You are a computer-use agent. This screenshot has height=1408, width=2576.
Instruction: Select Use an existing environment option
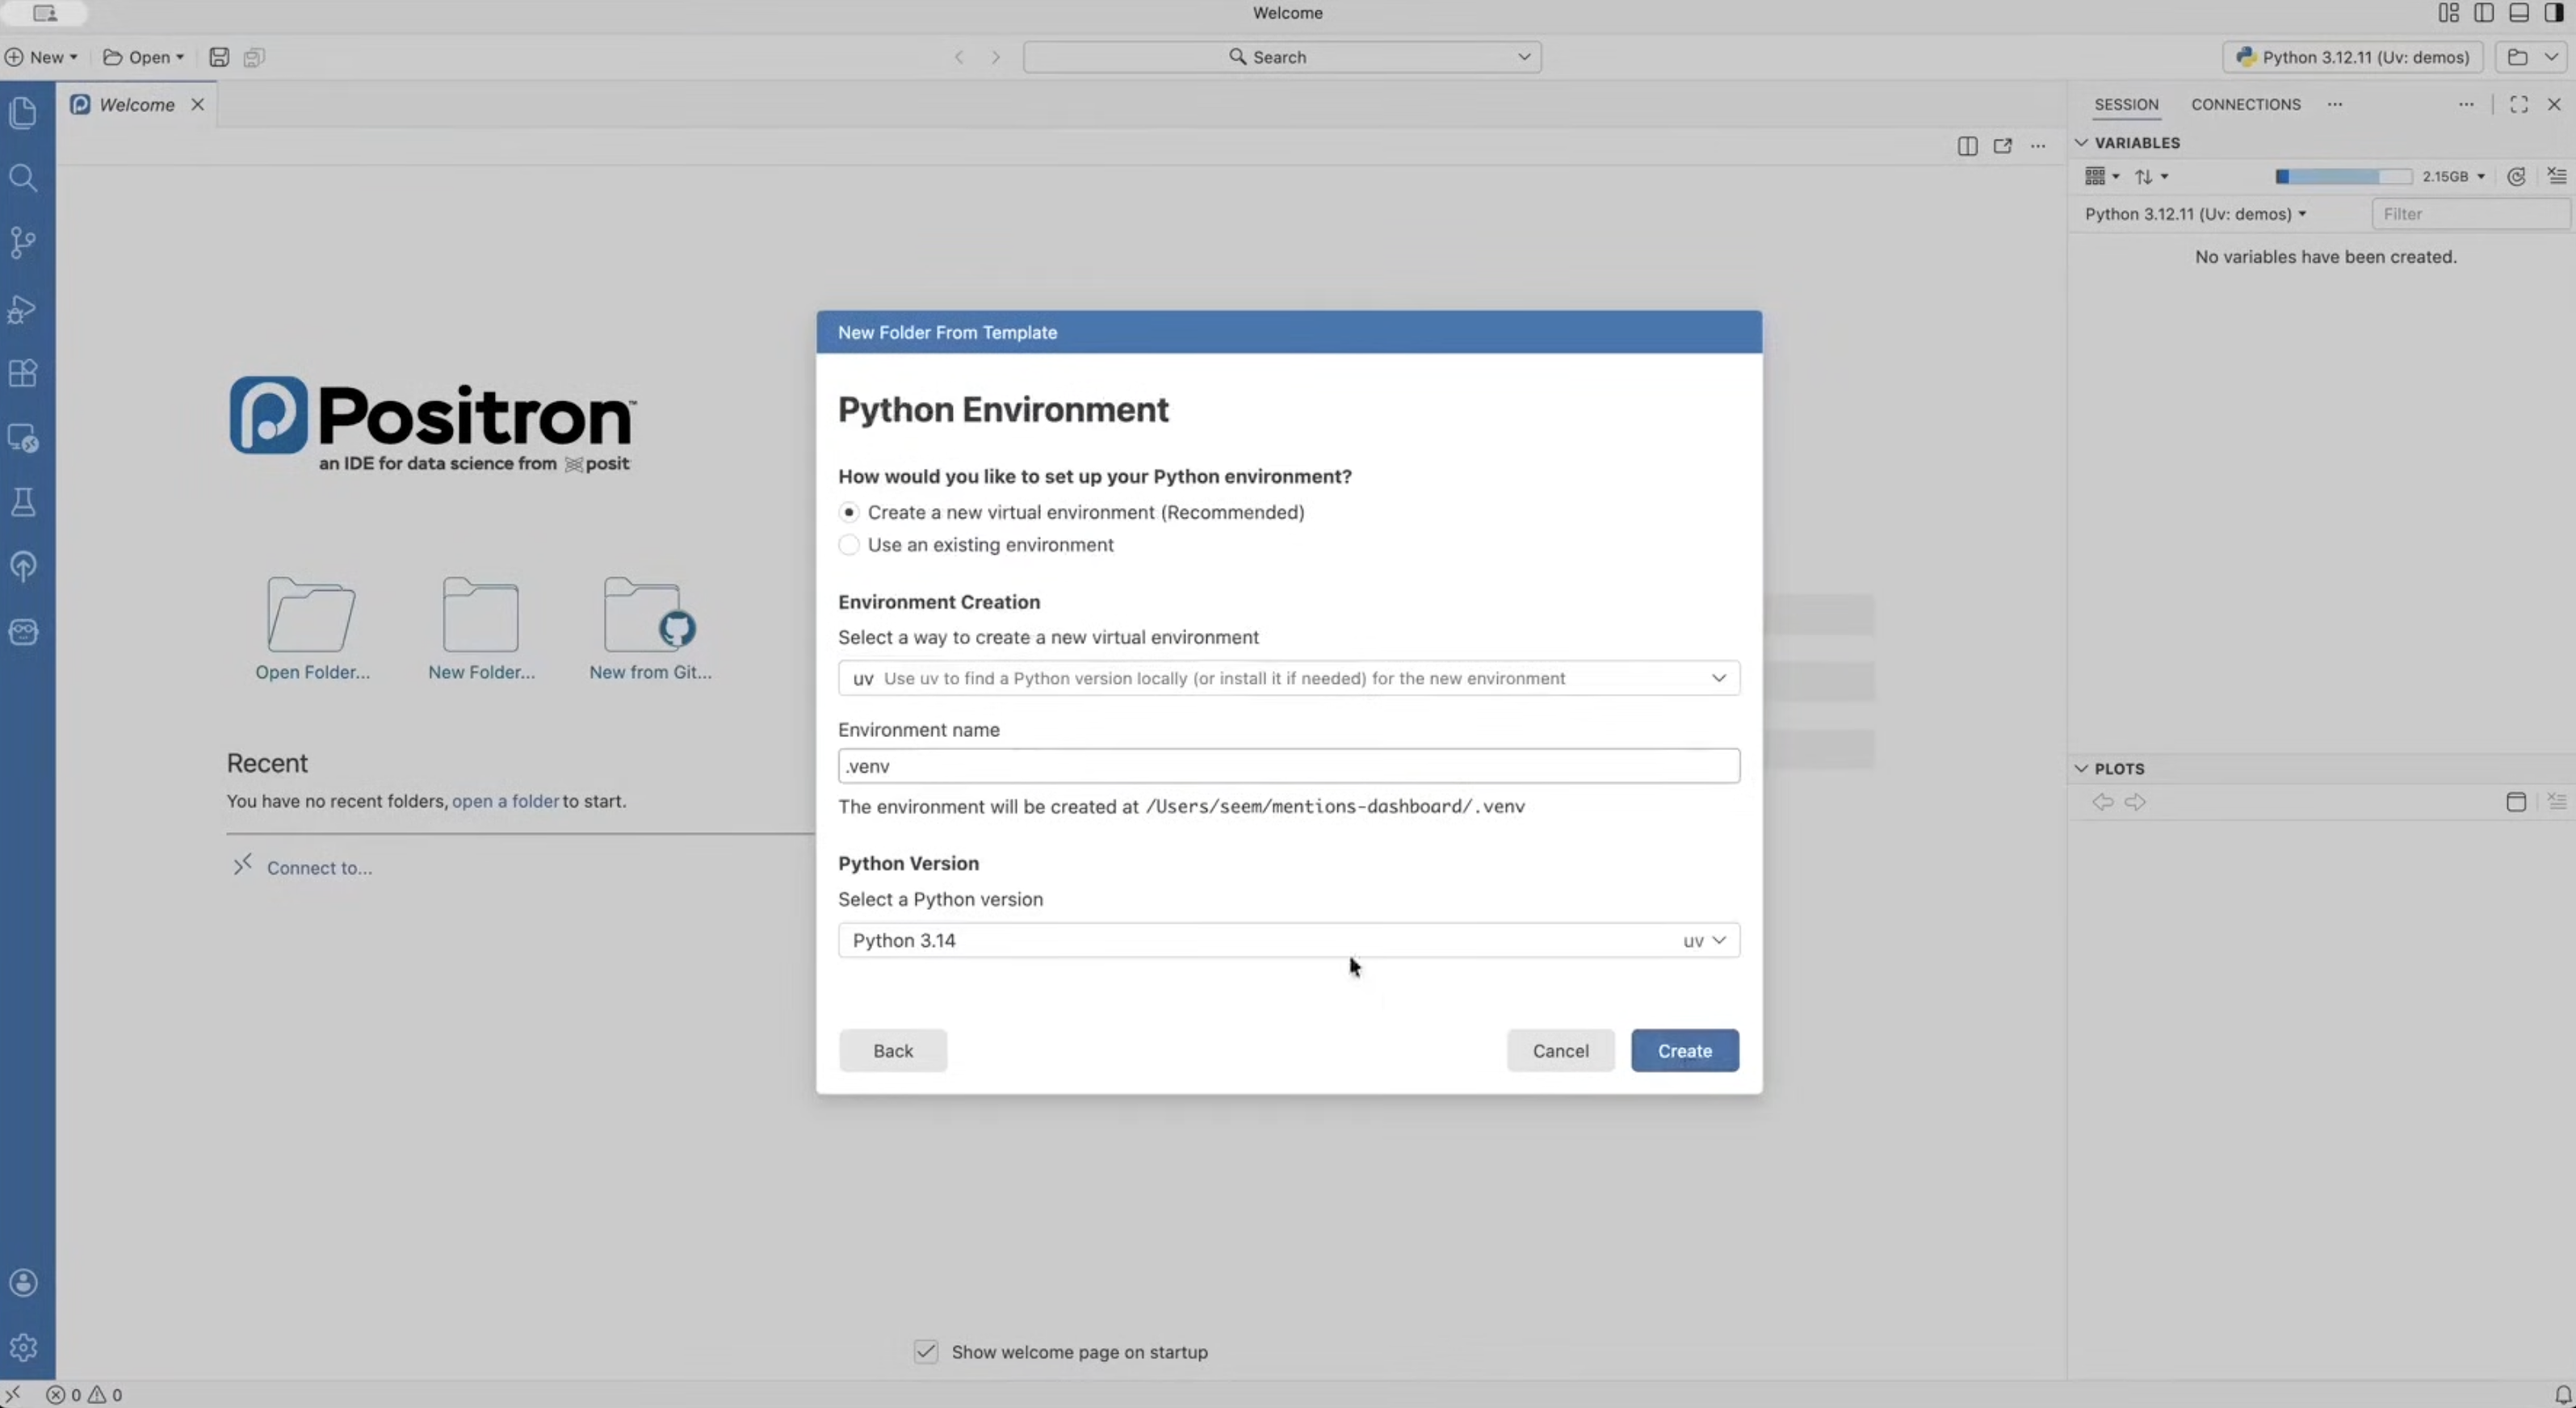pos(849,545)
